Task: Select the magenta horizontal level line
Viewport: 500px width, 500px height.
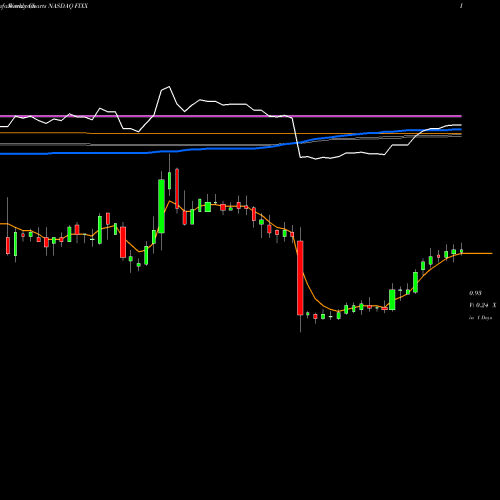Action: click(231, 116)
